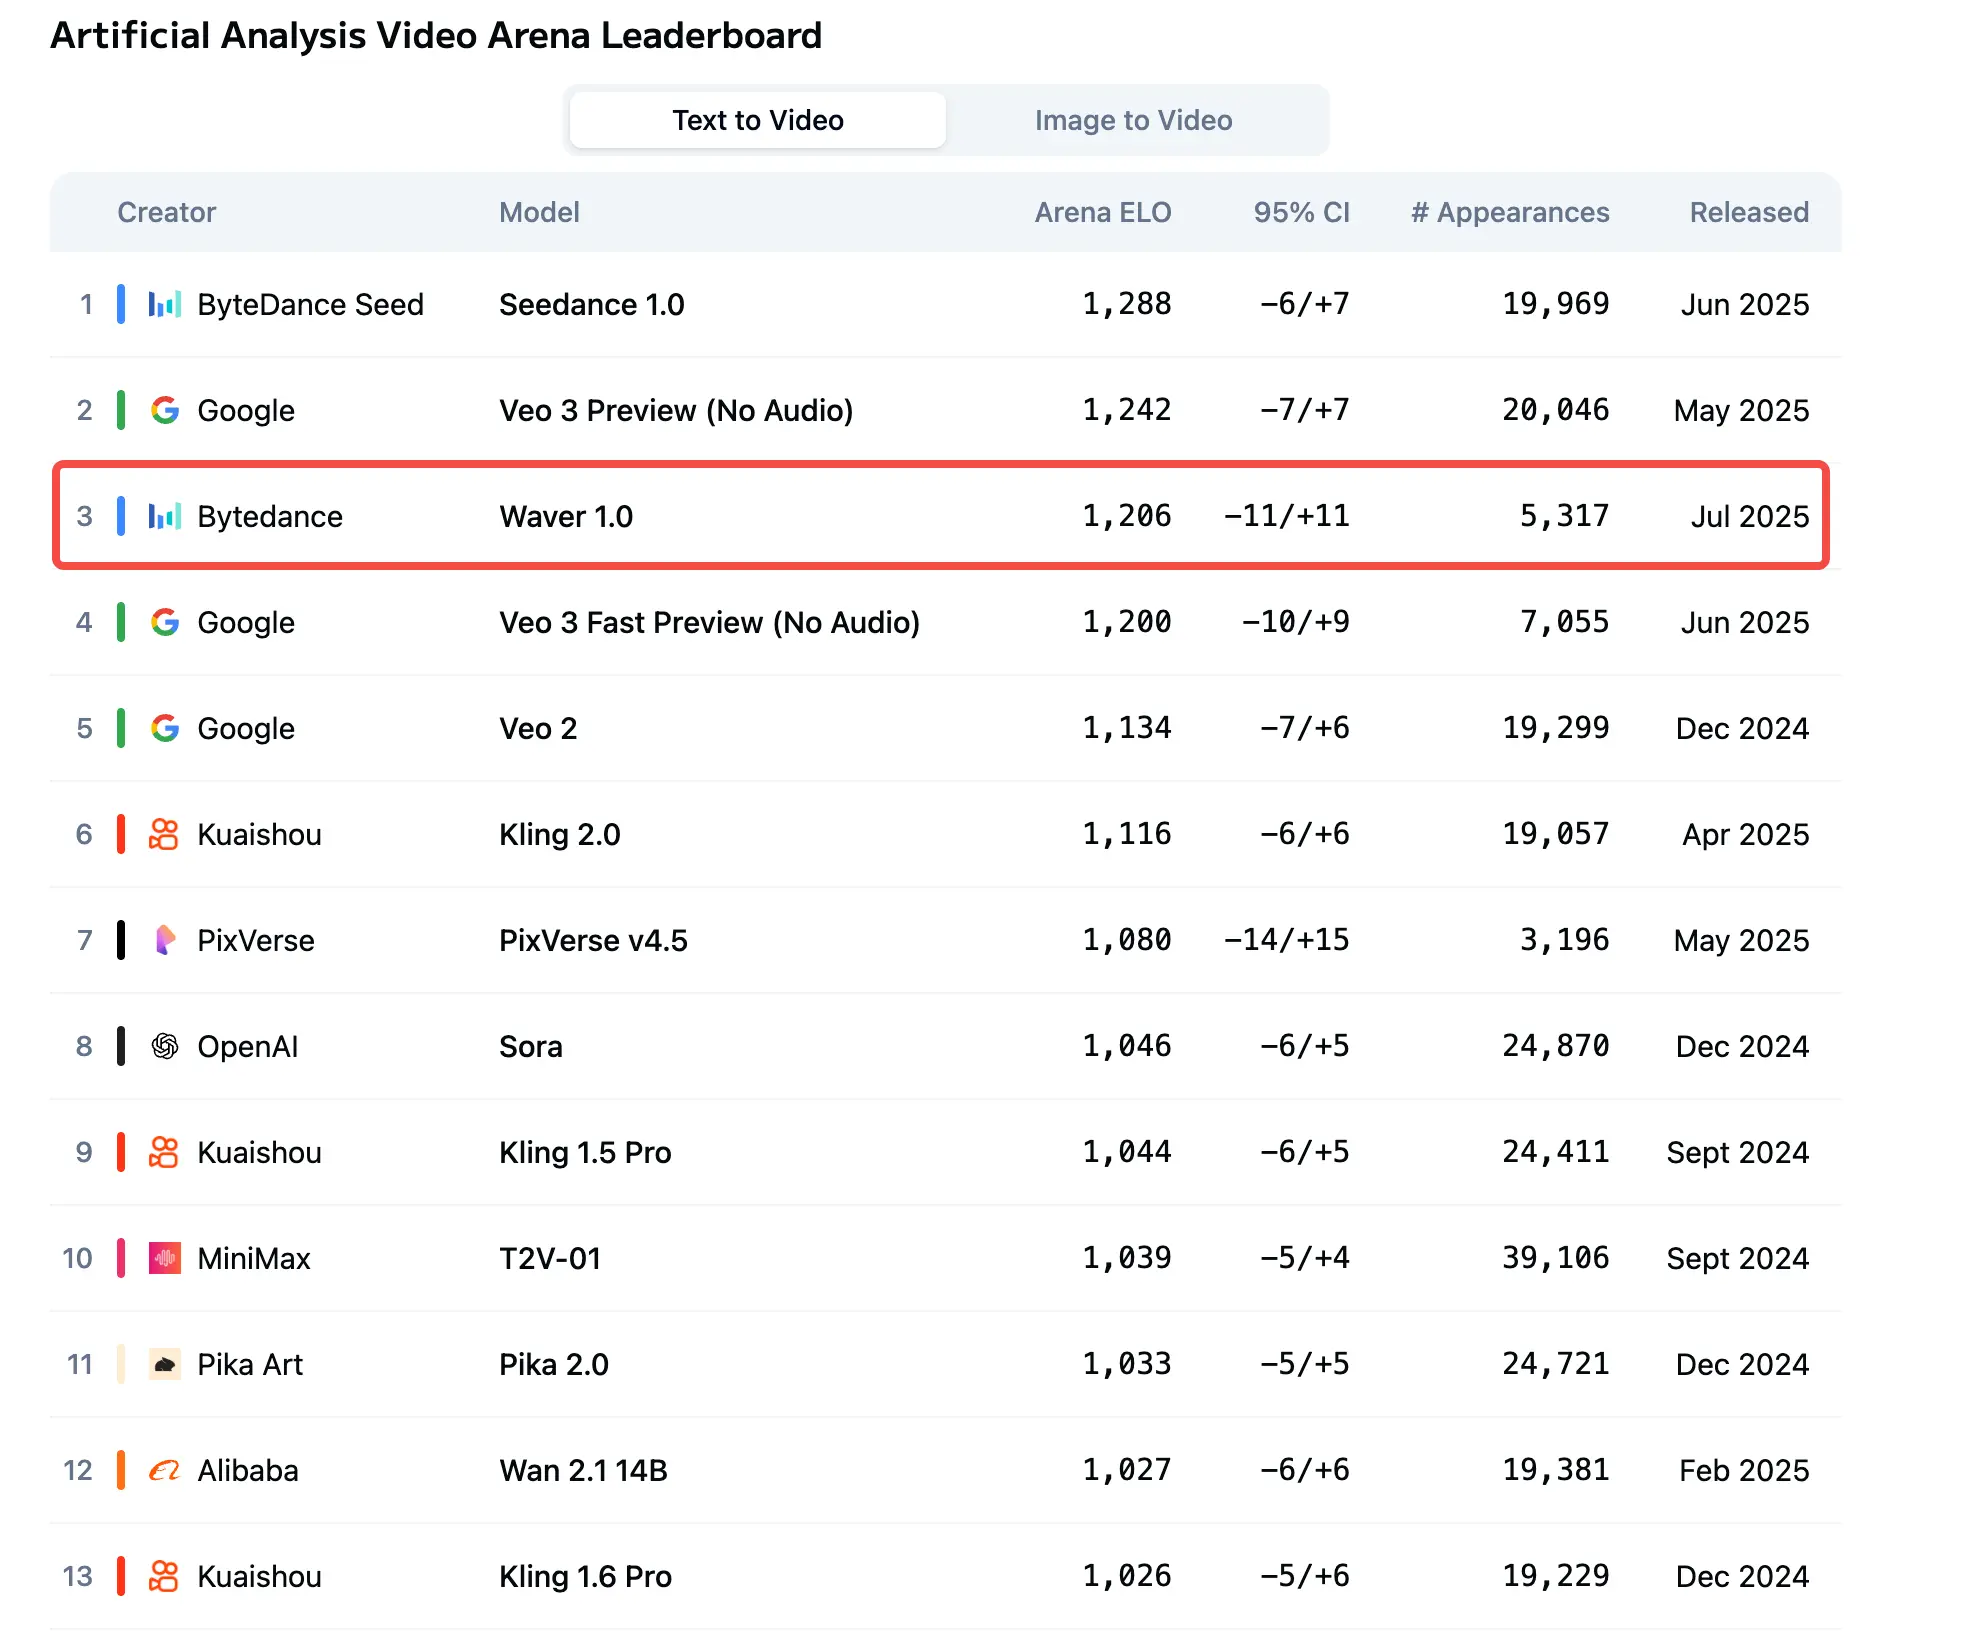Switch to the Text to Video tab
Viewport: 1984px width, 1642px height.
[x=757, y=120]
